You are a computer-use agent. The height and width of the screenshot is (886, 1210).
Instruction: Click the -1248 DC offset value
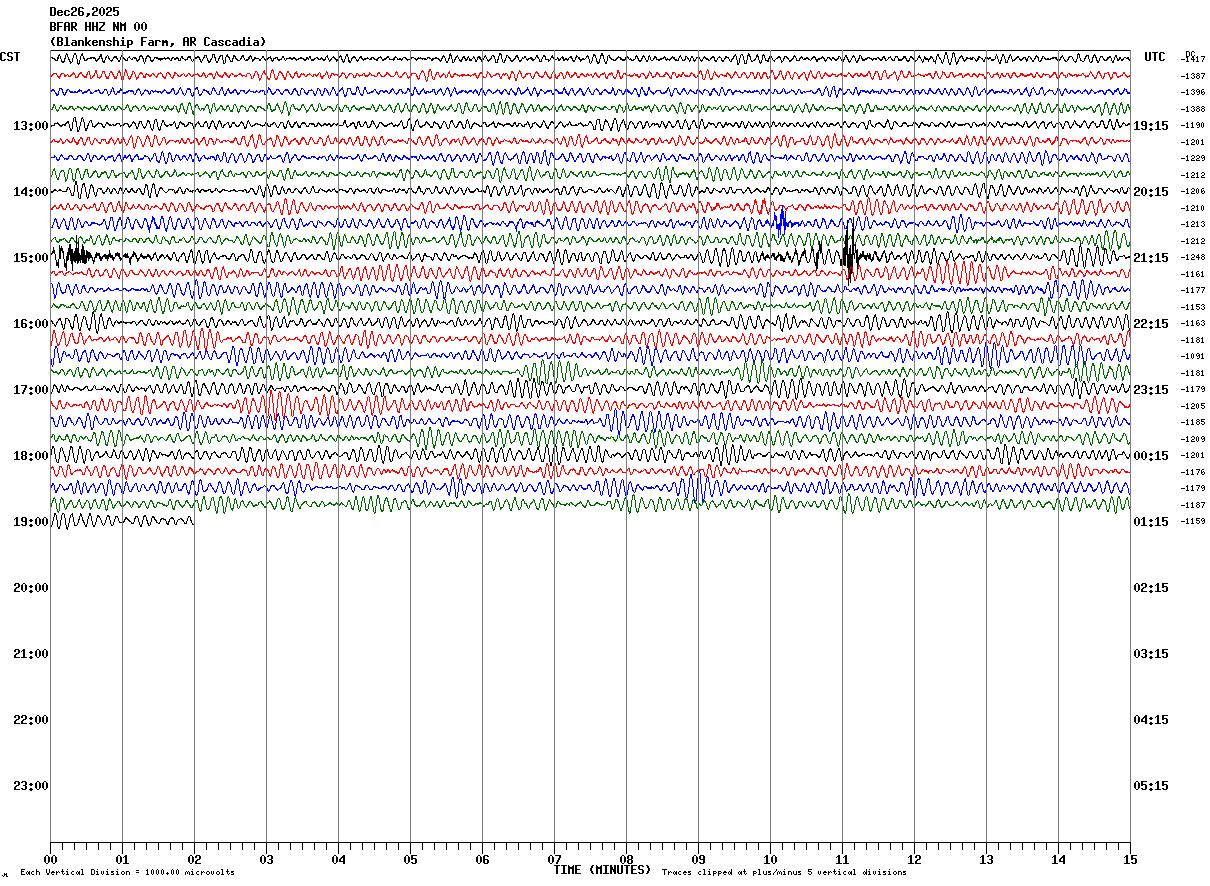1193,258
